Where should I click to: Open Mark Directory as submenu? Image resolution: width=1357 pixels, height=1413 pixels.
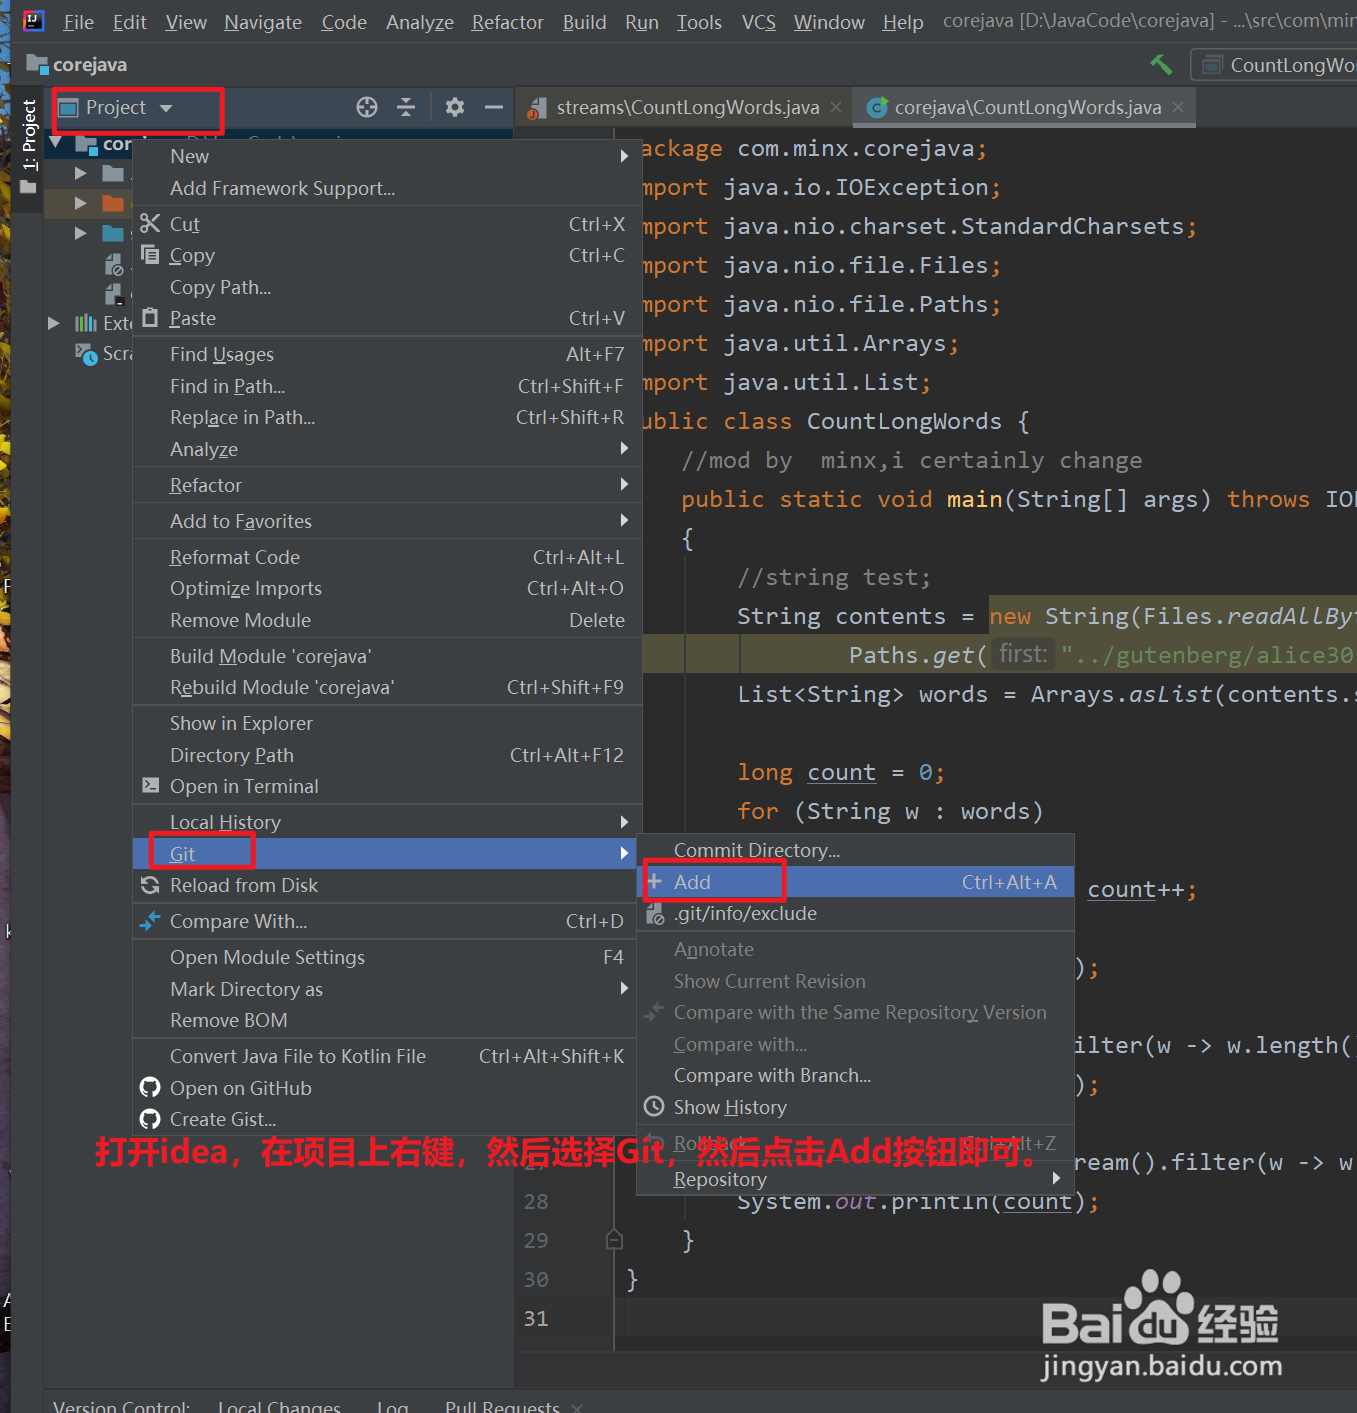click(387, 989)
